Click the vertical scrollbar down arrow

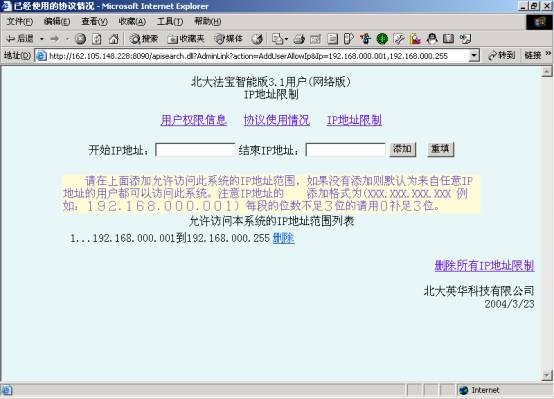[547, 375]
